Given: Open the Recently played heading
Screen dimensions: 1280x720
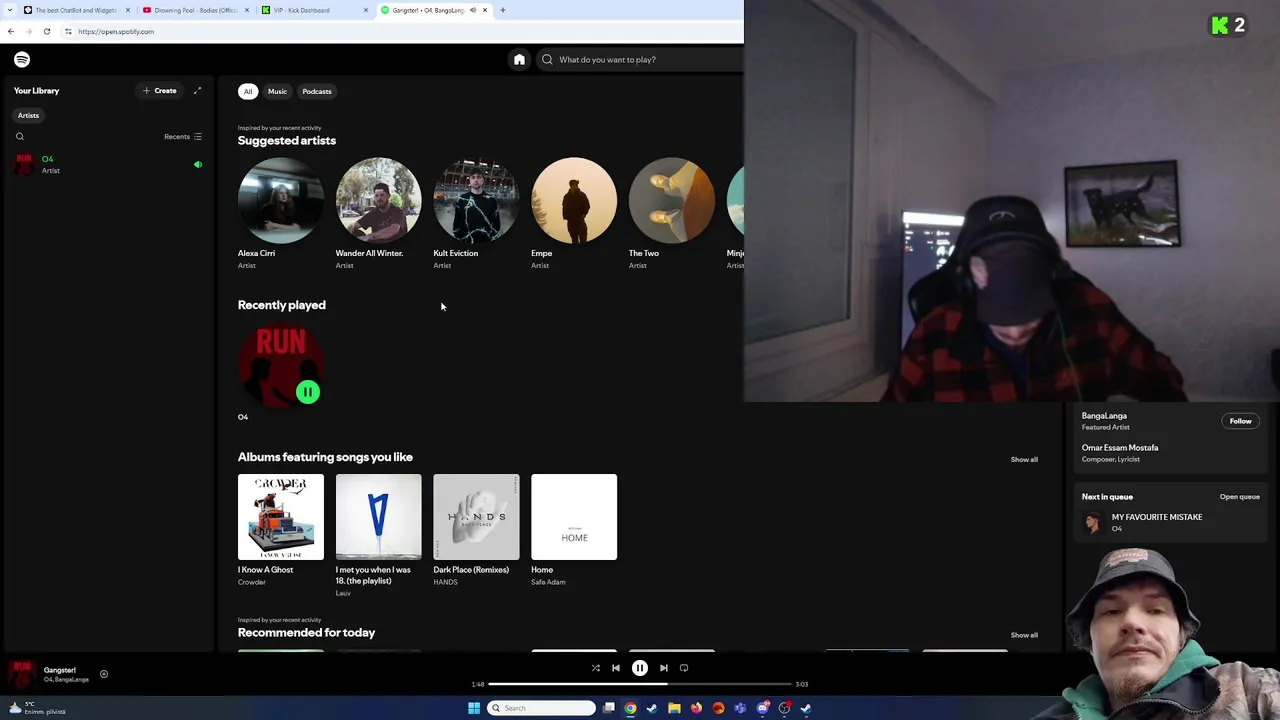Looking at the screenshot, I should pos(282,305).
